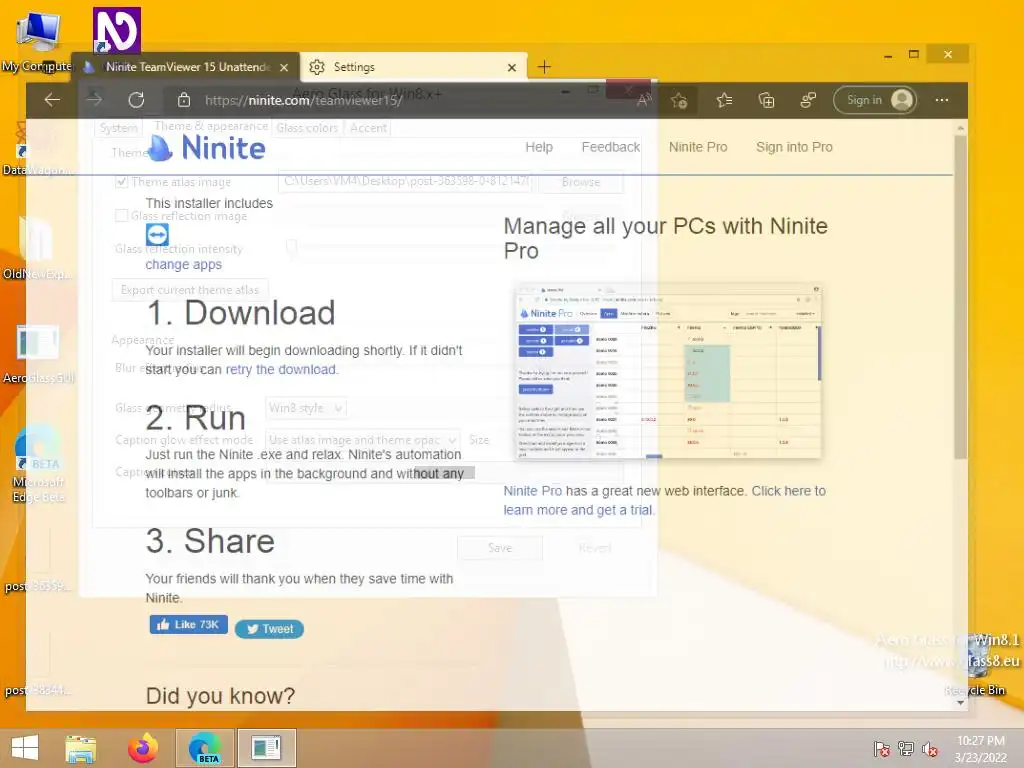
Task: Click the learn more and get a trial link
Action: click(x=578, y=510)
